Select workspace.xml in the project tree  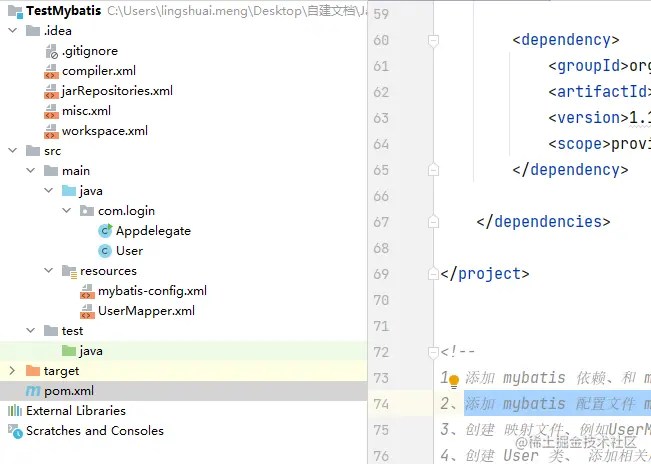tap(105, 131)
